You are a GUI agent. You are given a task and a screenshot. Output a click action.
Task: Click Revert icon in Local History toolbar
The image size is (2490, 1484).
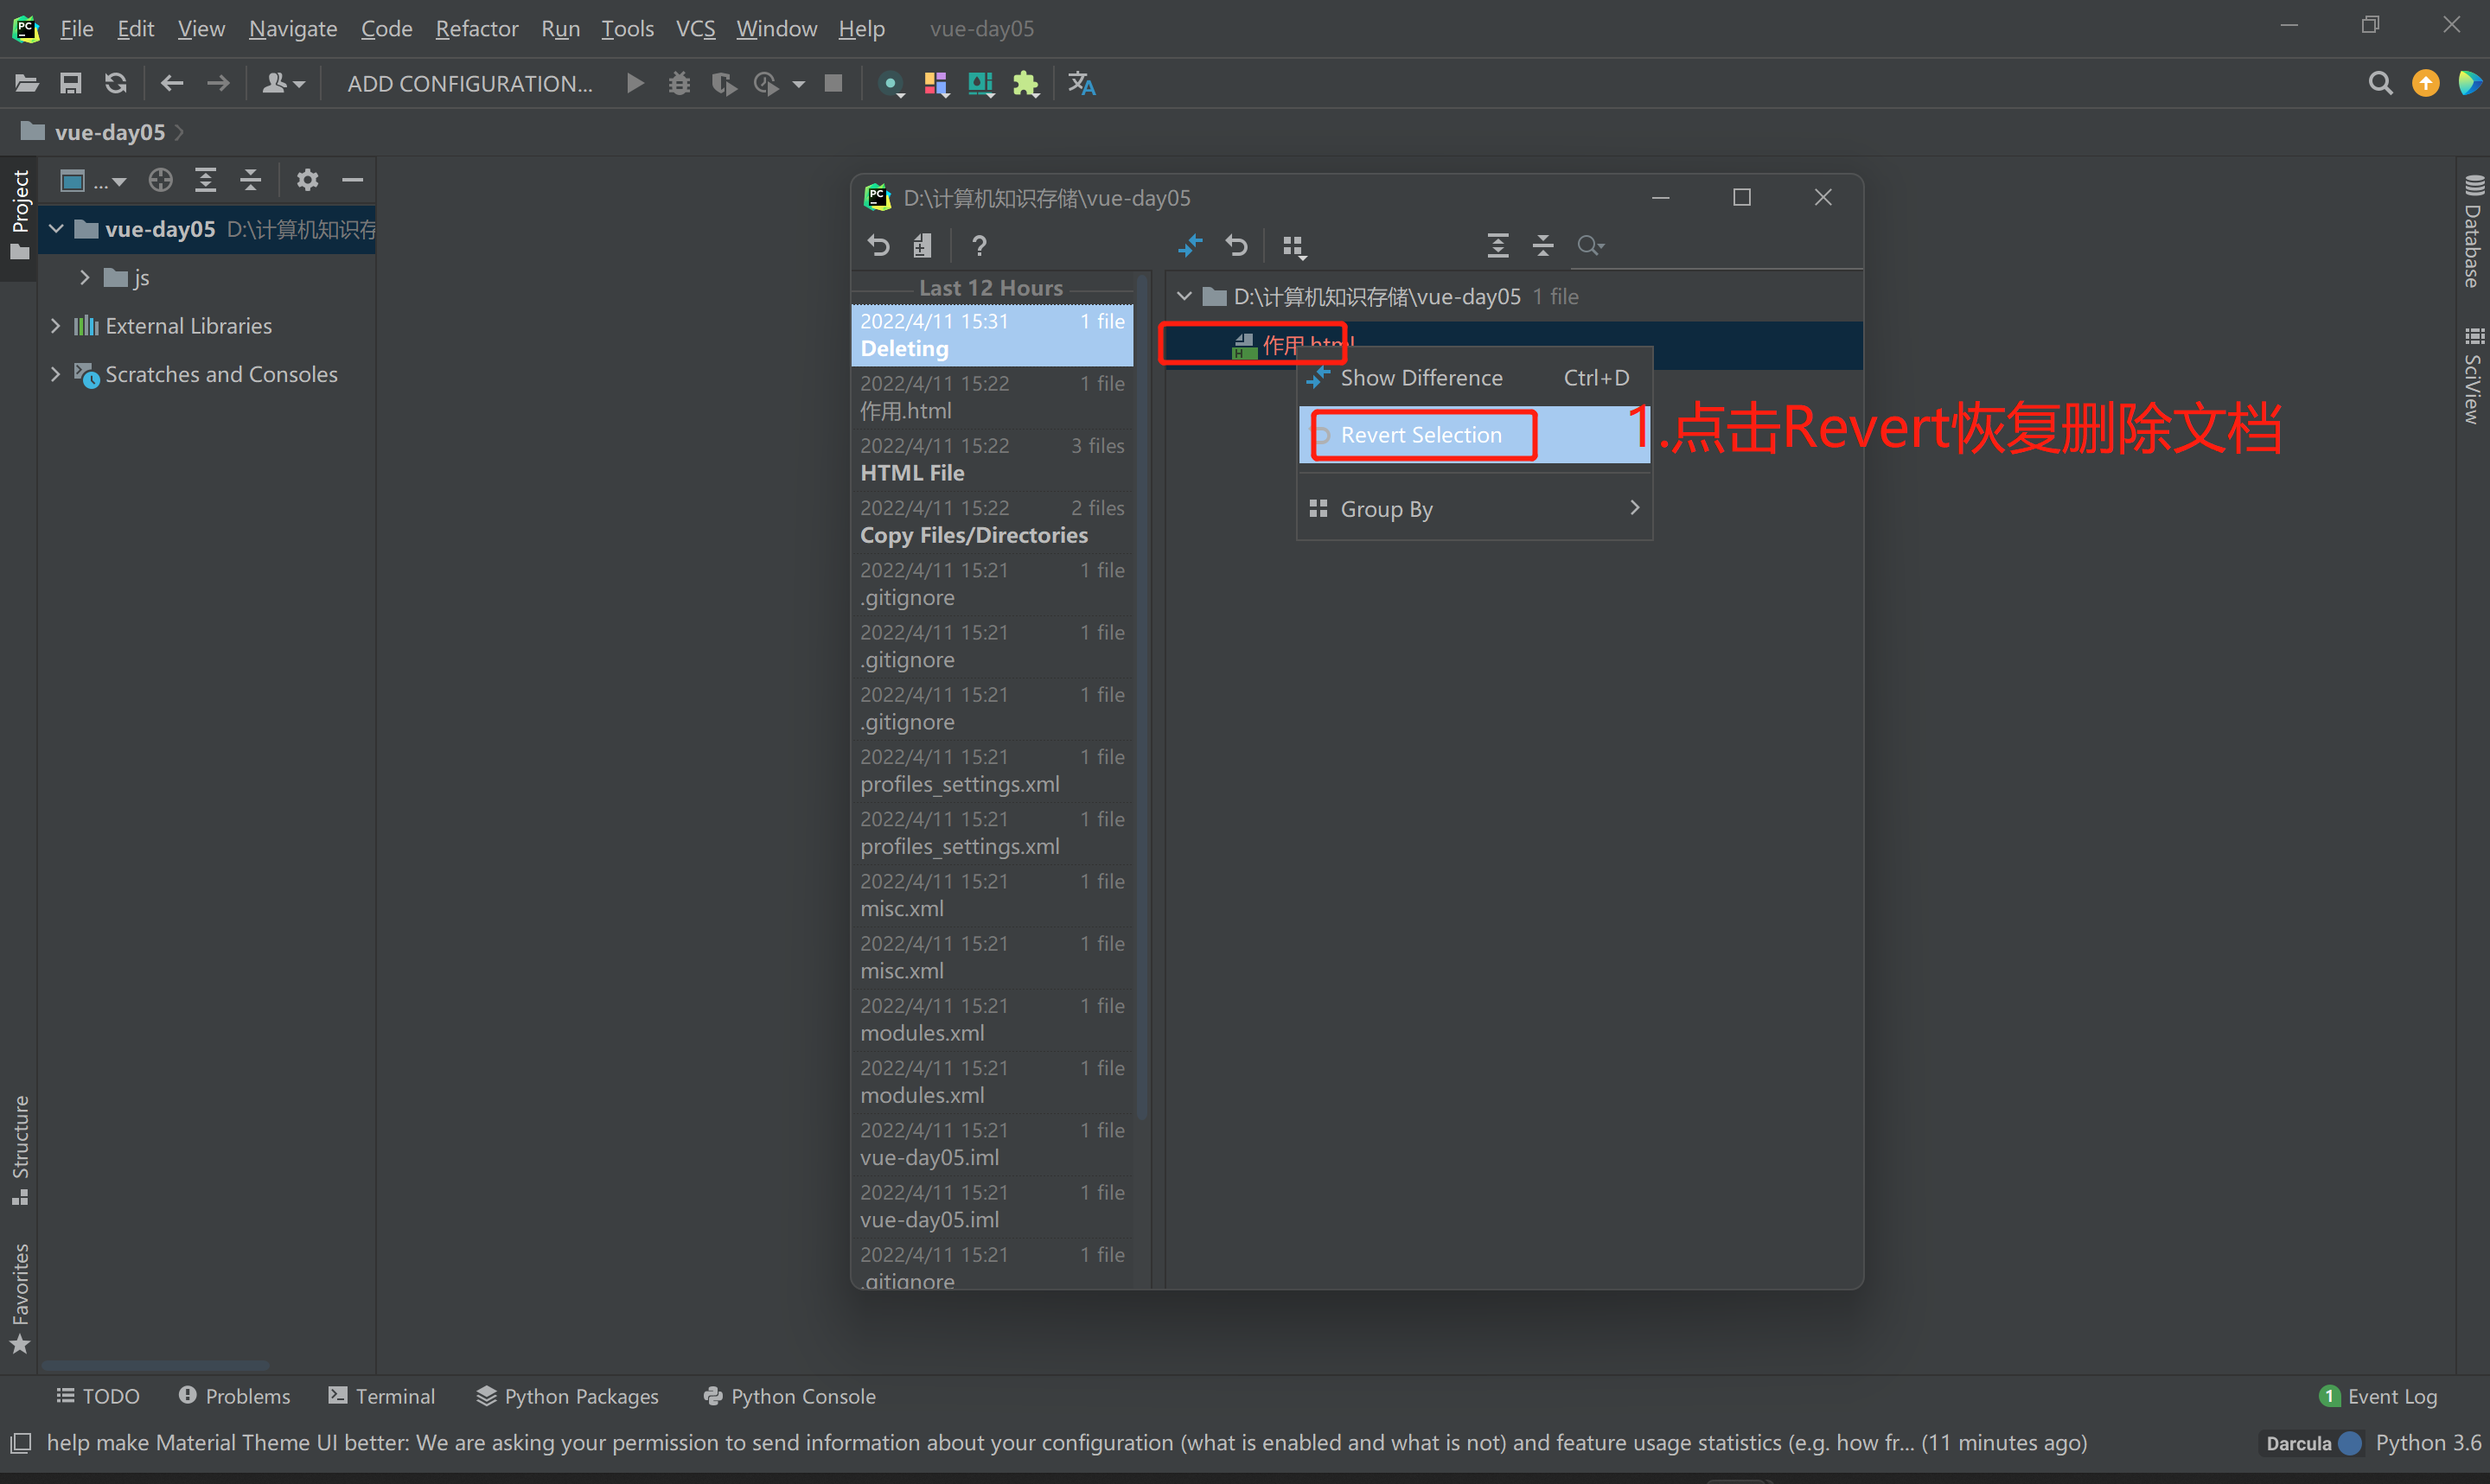pyautogui.click(x=878, y=245)
